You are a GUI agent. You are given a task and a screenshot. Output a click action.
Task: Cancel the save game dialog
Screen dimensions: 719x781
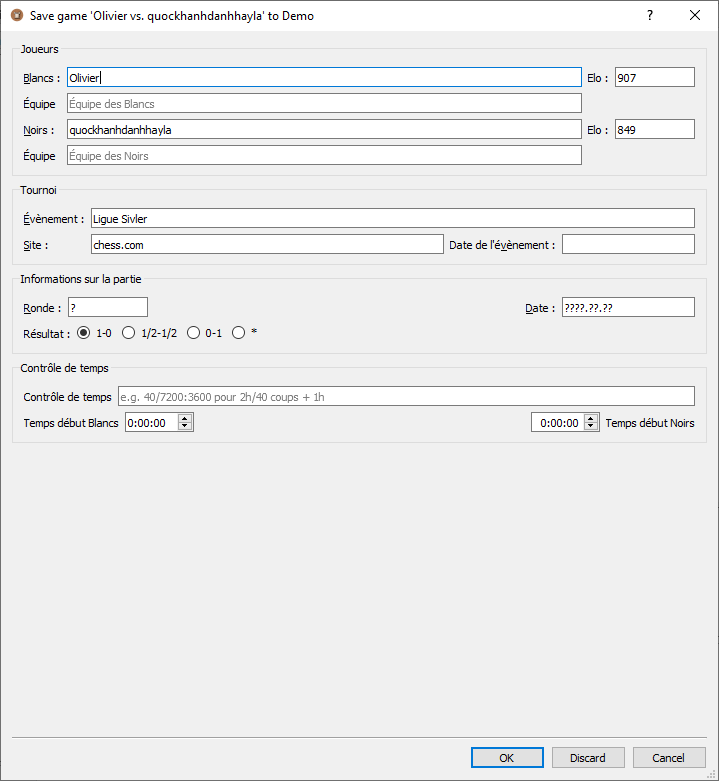(x=668, y=758)
